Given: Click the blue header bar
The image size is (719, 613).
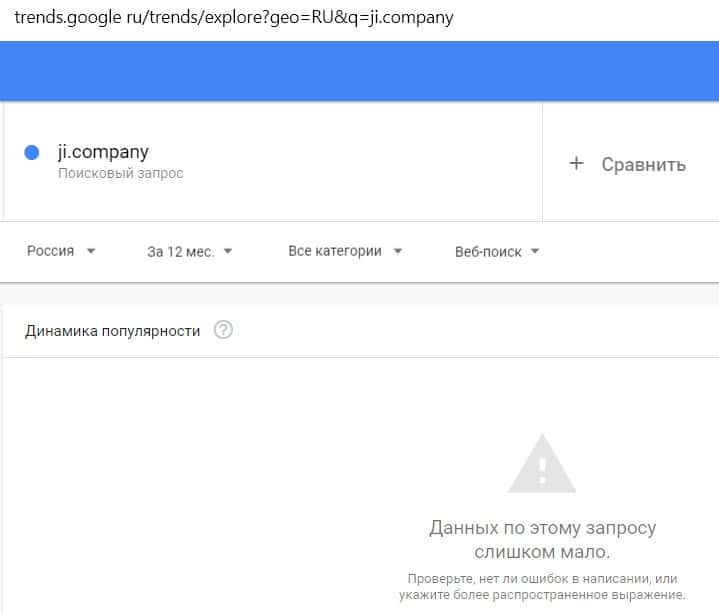Looking at the screenshot, I should (x=359, y=71).
